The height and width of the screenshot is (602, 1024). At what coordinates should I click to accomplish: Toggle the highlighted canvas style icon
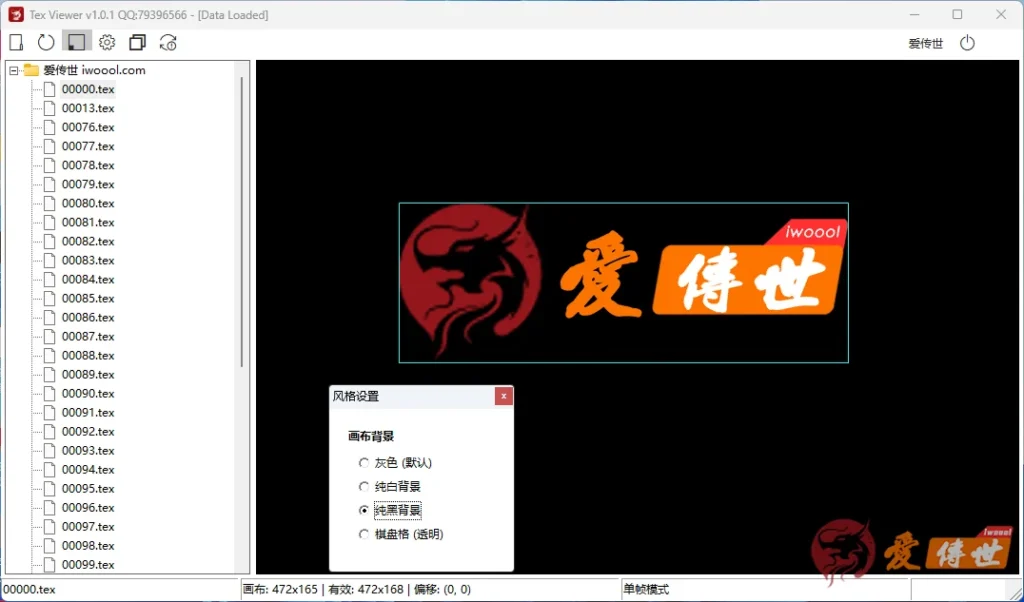click(76, 42)
